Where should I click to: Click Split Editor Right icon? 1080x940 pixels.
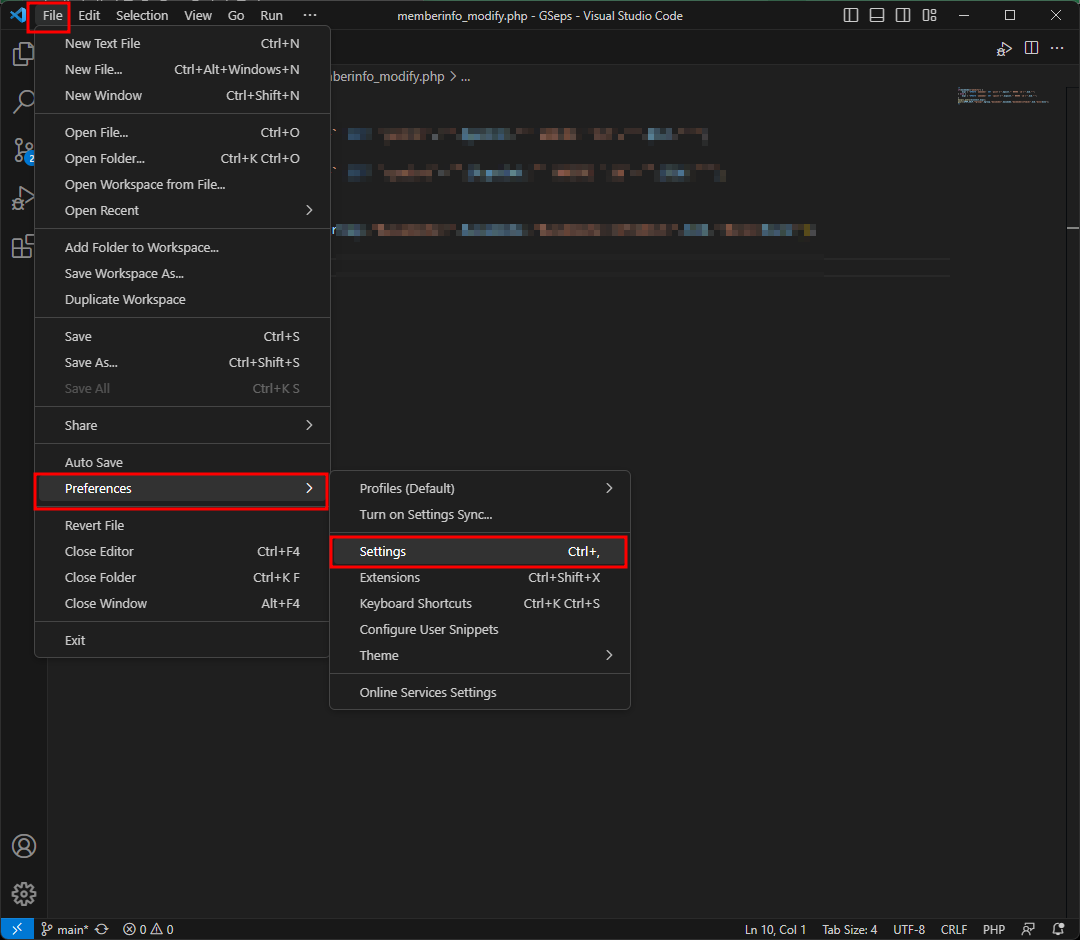coord(1031,48)
